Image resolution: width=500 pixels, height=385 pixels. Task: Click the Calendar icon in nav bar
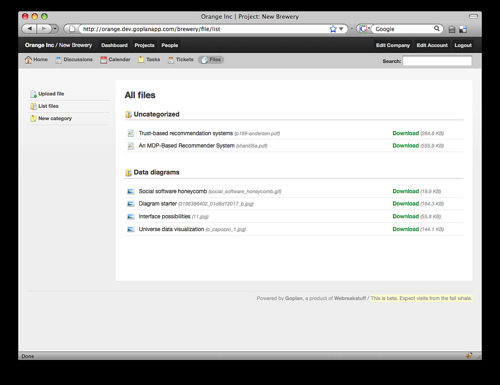click(x=104, y=60)
